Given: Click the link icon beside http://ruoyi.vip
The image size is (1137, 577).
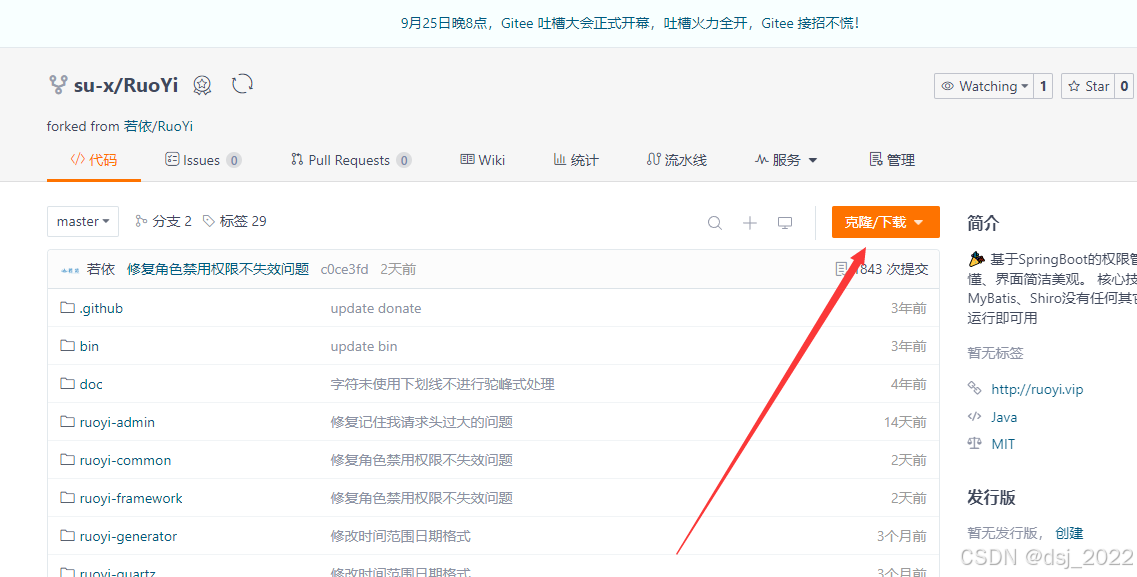Looking at the screenshot, I should click(x=975, y=389).
